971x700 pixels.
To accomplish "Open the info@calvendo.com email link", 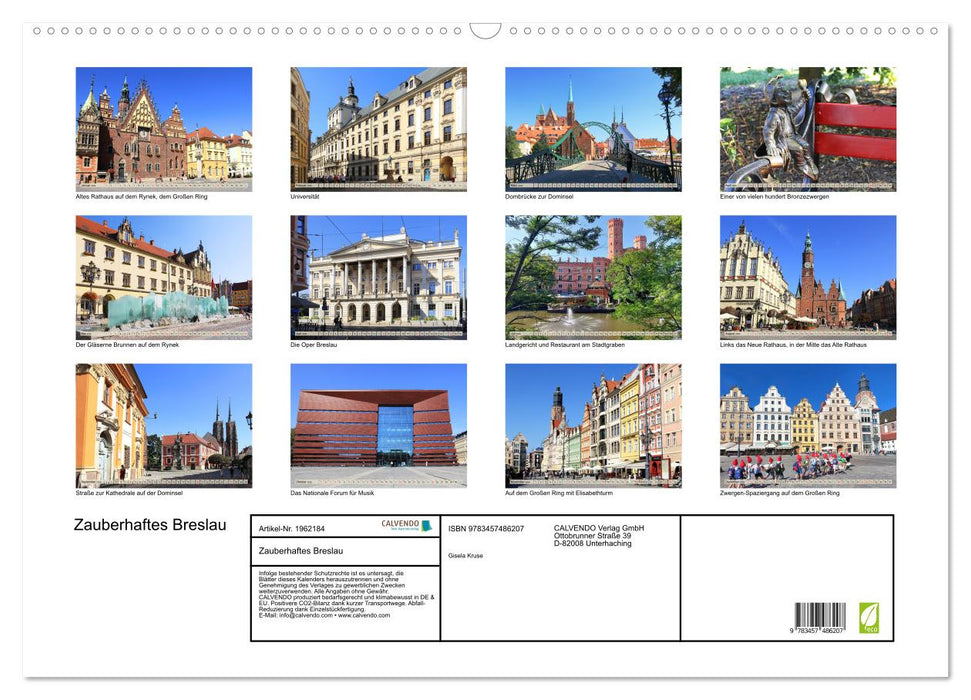I will point(305,617).
